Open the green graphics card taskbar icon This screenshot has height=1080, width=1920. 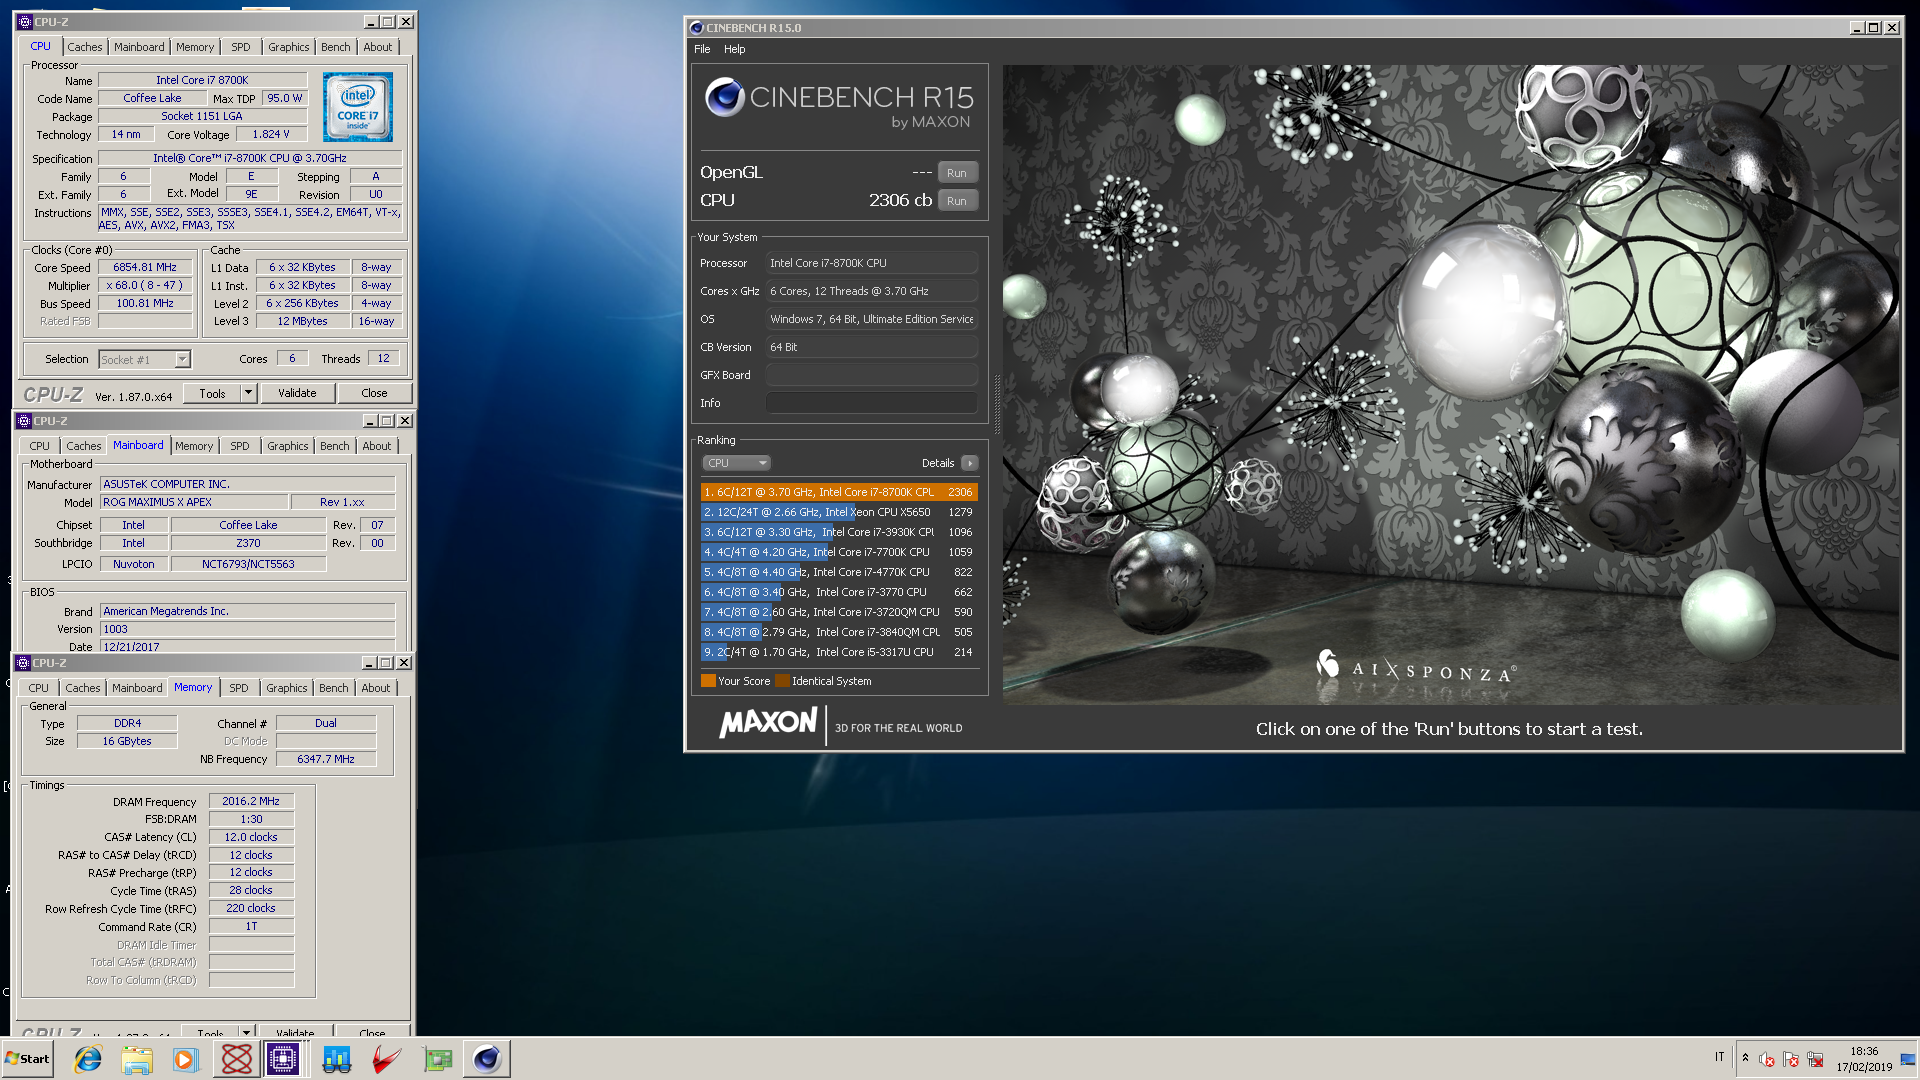437,1059
